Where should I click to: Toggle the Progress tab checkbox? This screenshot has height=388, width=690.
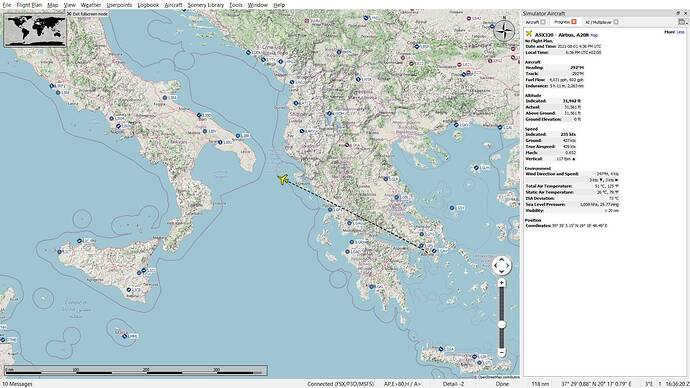pyautogui.click(x=574, y=22)
